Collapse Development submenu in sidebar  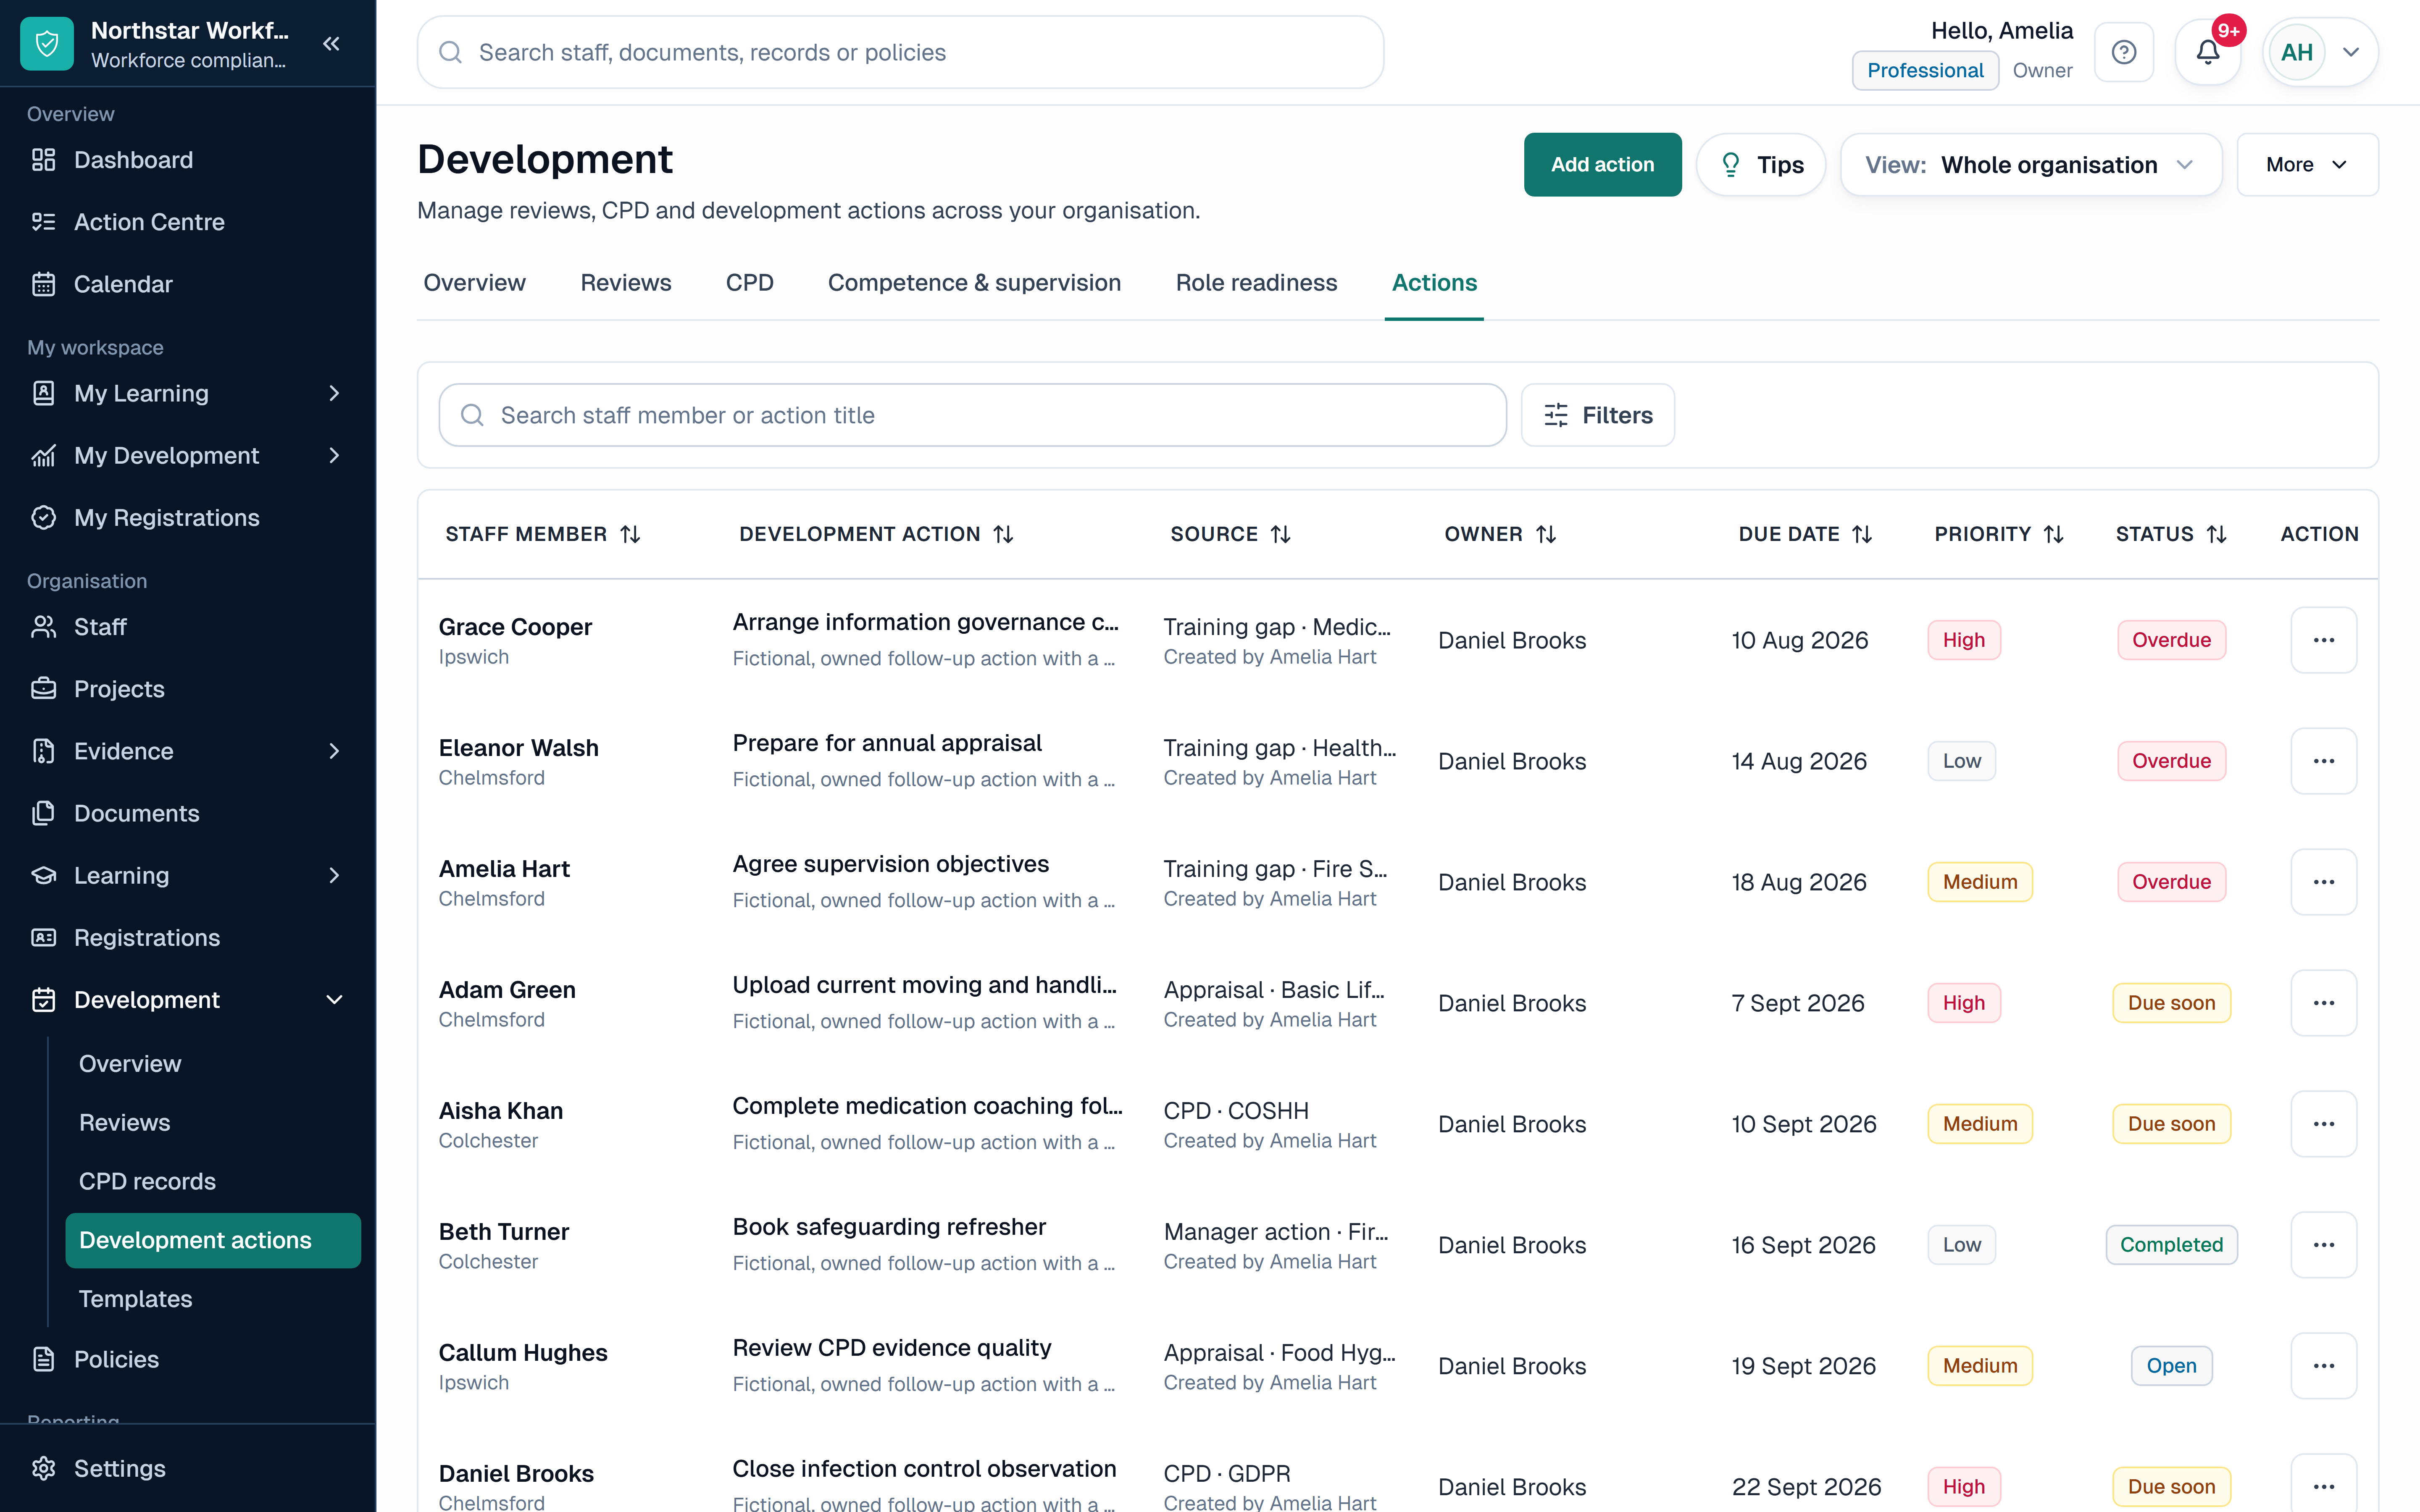334,1000
